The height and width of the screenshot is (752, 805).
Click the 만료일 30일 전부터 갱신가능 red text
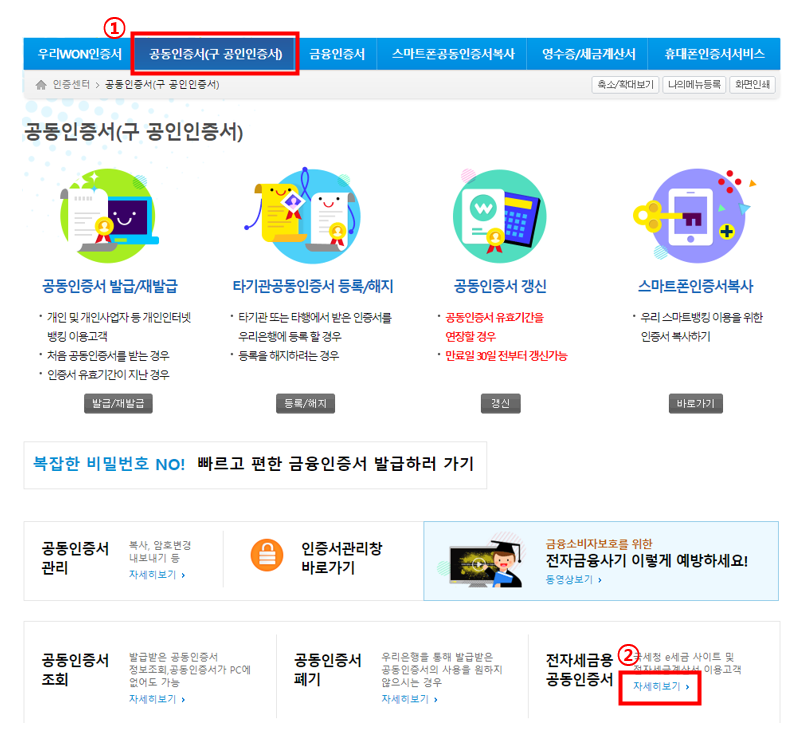(x=506, y=356)
